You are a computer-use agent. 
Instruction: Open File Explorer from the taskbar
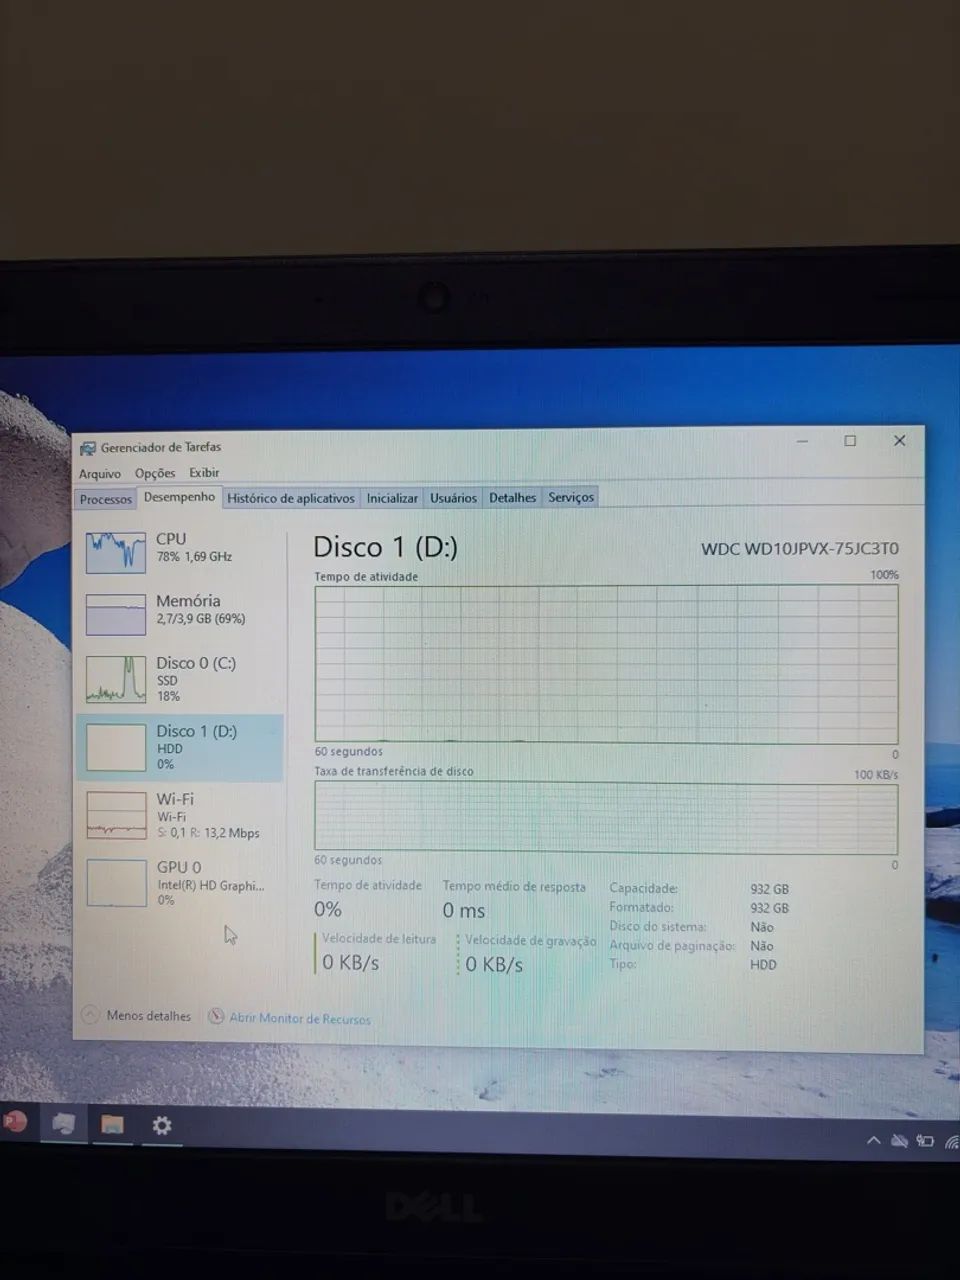click(111, 1125)
